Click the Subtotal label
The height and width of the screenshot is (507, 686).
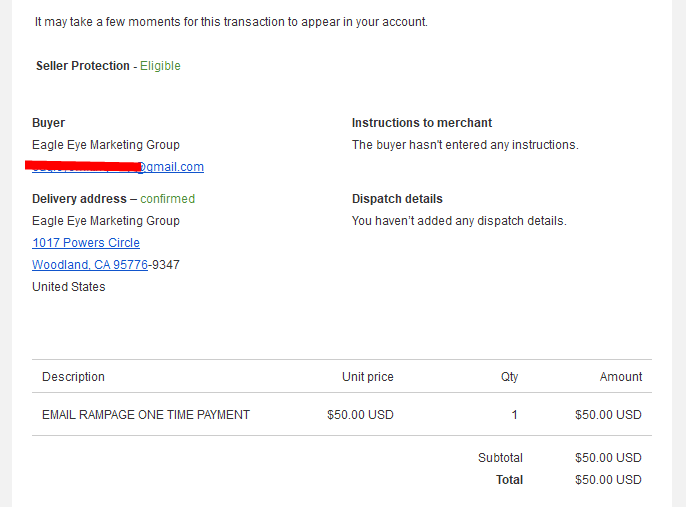(x=500, y=458)
